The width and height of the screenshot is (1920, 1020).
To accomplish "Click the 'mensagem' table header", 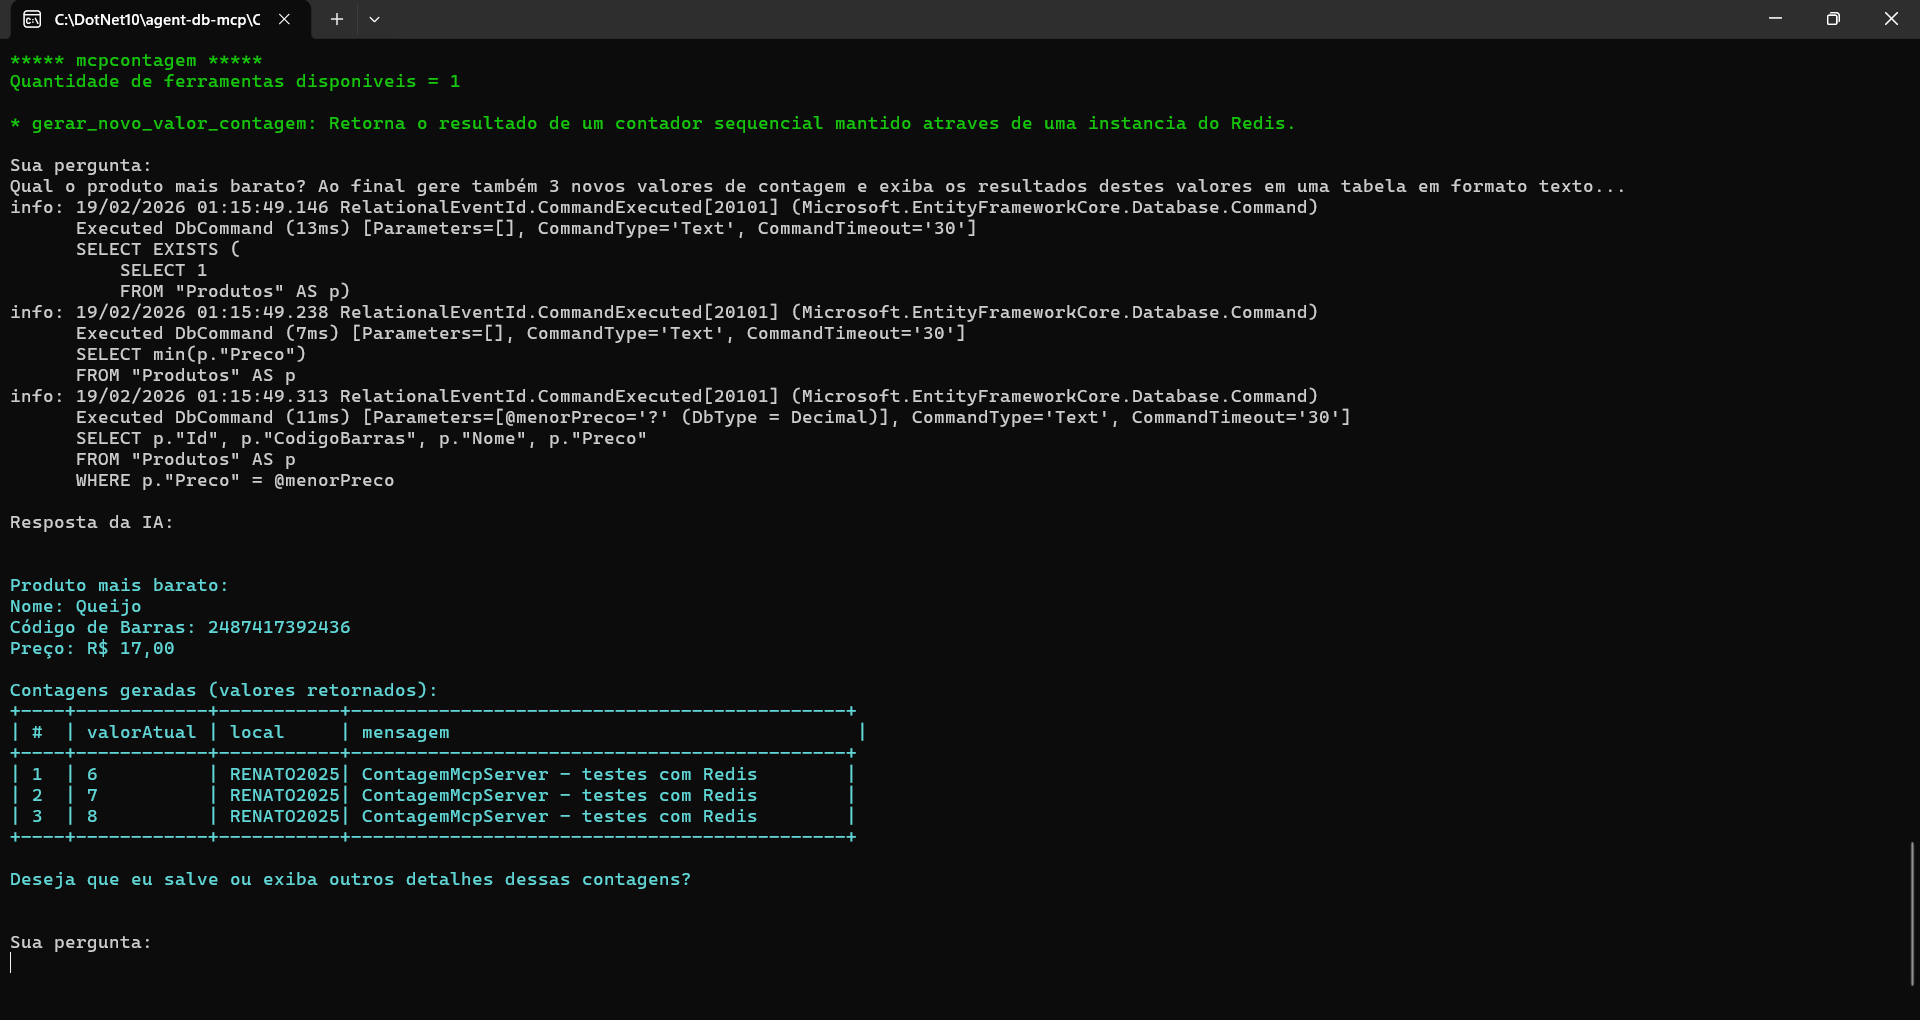I will (x=406, y=732).
